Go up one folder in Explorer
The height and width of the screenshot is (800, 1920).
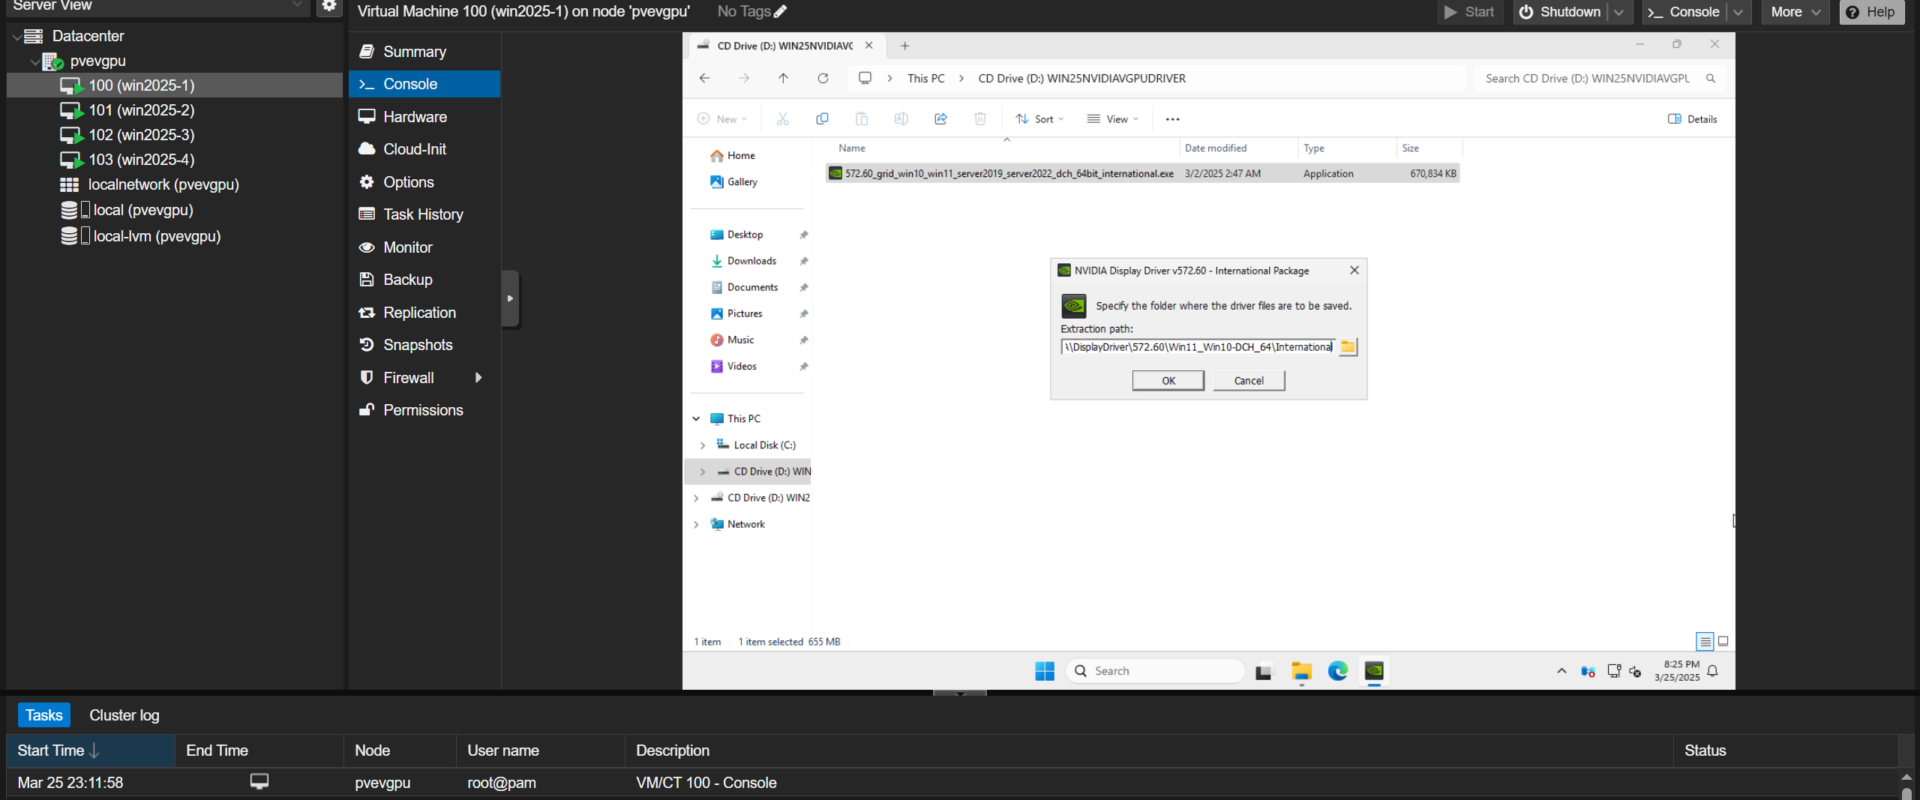[x=783, y=78]
